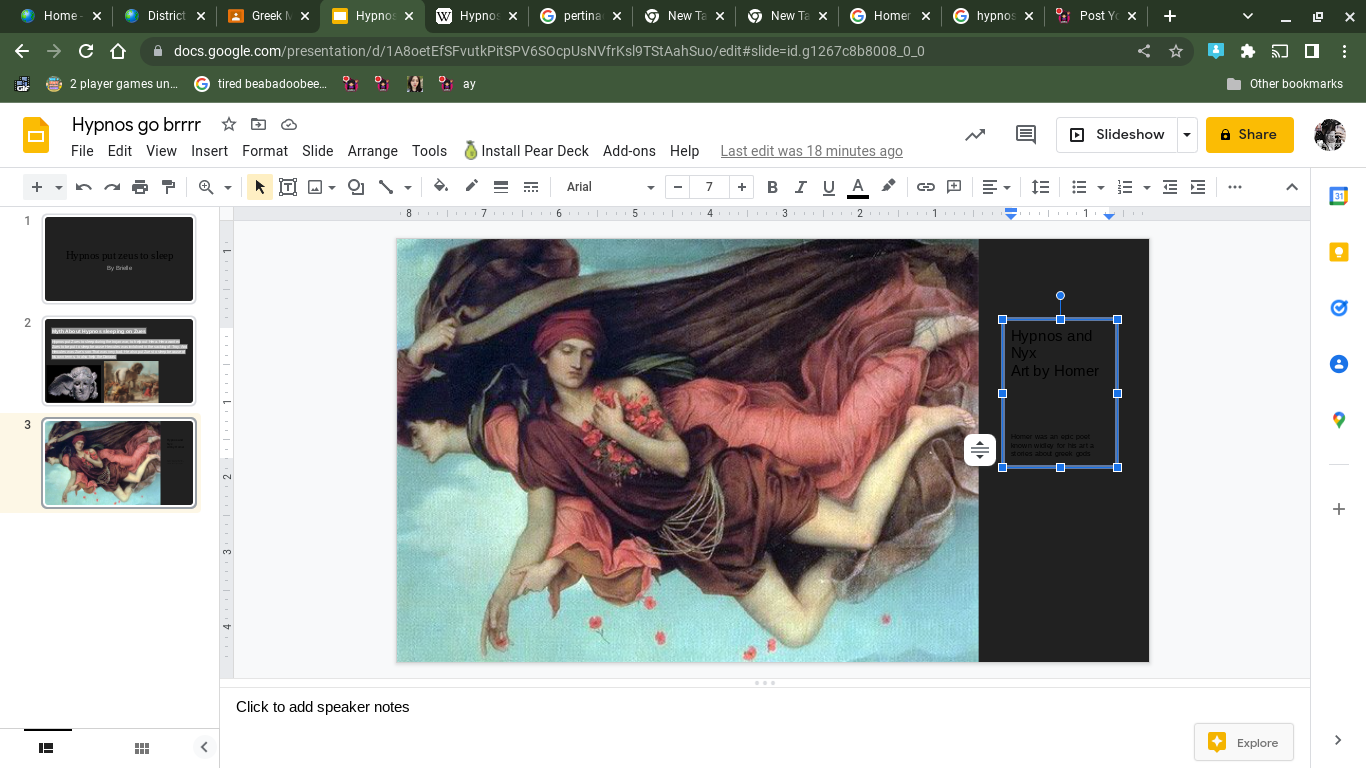
Task: Click the Print icon
Action: coord(140,187)
